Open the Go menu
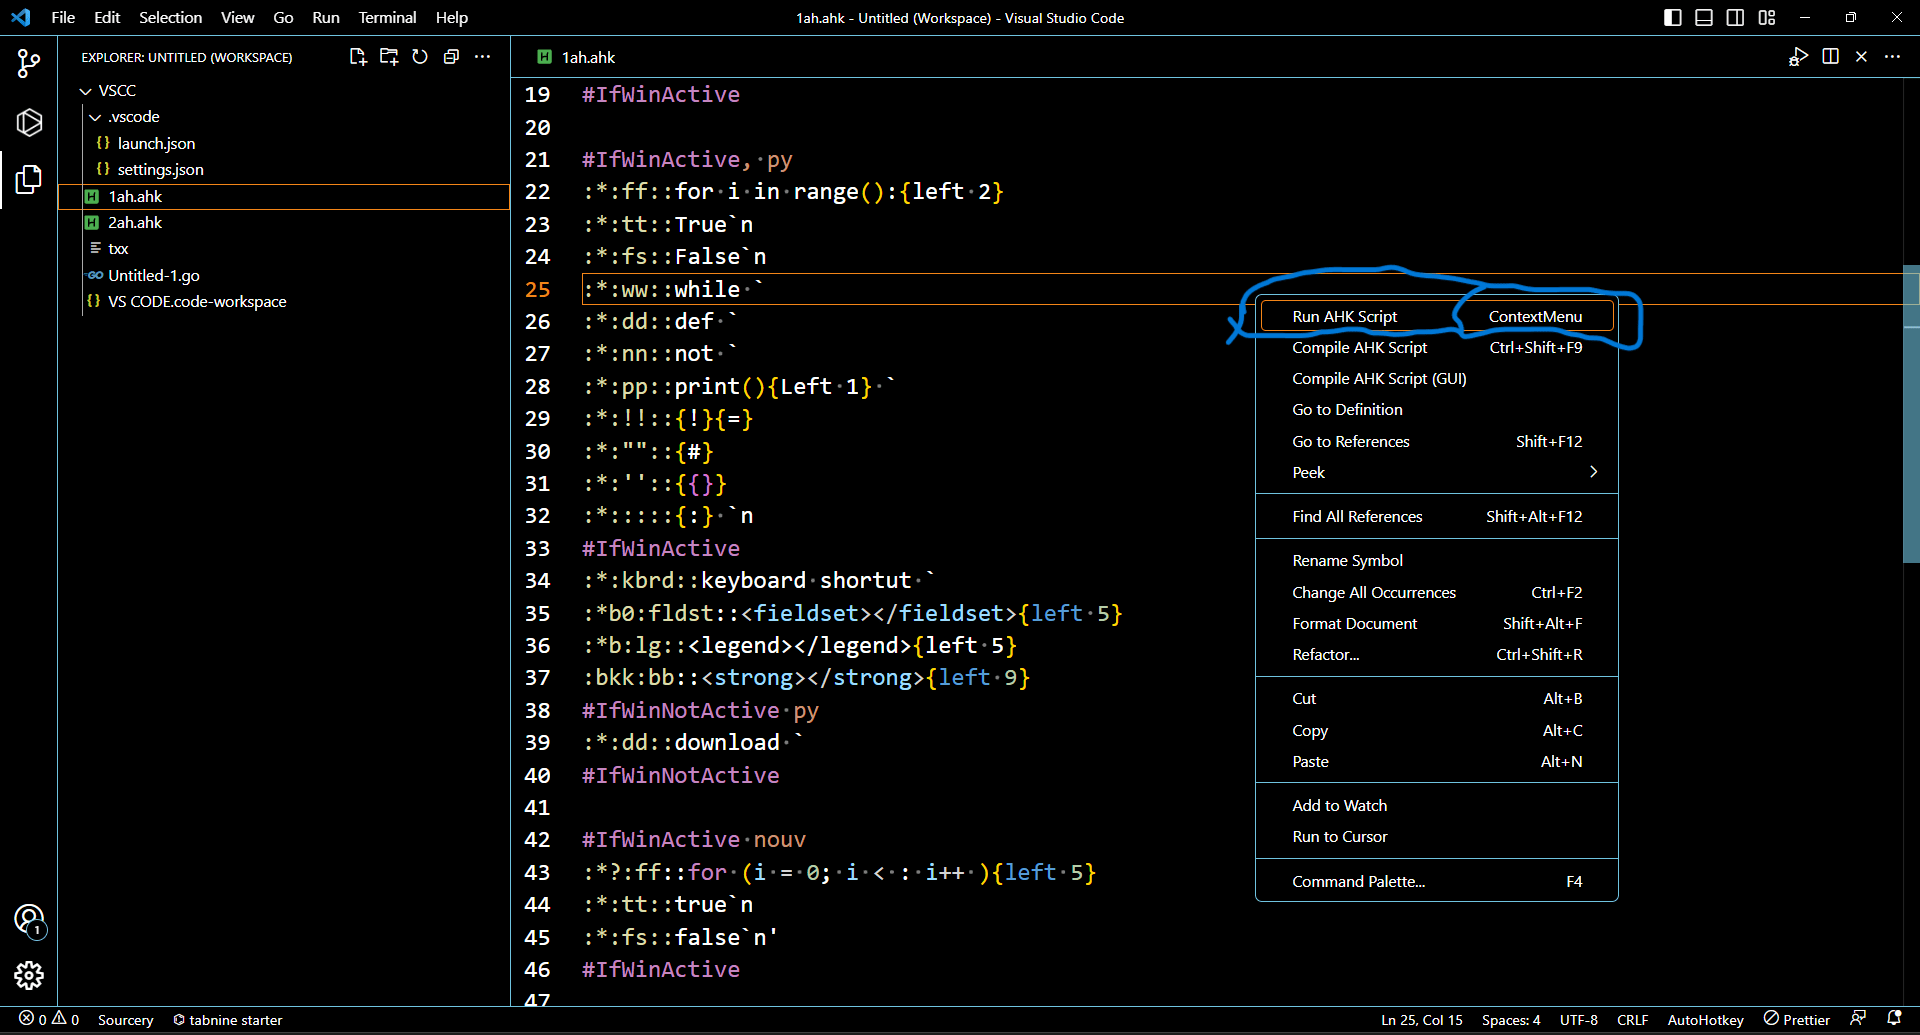 pos(283,17)
